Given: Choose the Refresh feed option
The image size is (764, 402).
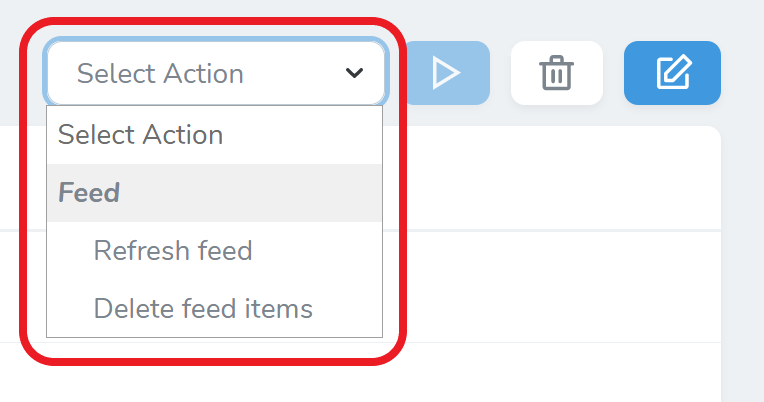Looking at the screenshot, I should (x=173, y=250).
